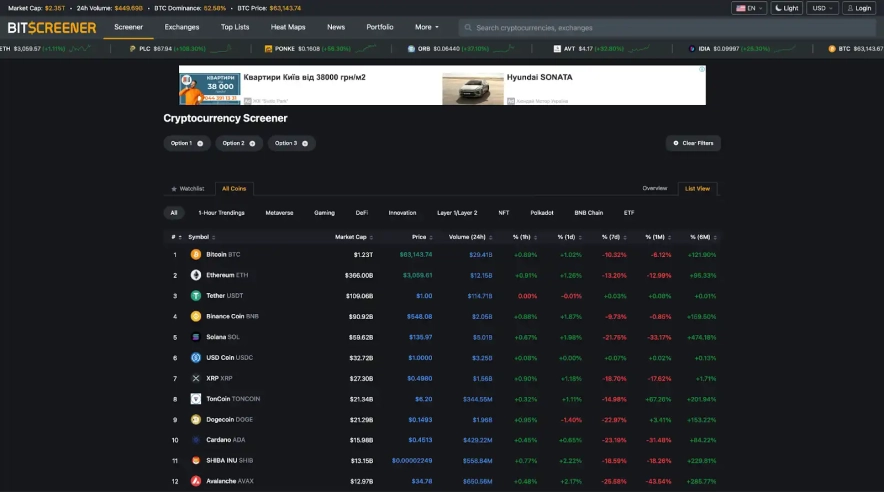Click the Ethereum coin icon
The image size is (884, 492).
coord(196,275)
